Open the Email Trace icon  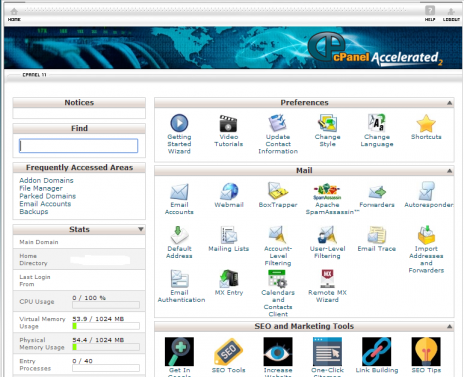point(377,235)
